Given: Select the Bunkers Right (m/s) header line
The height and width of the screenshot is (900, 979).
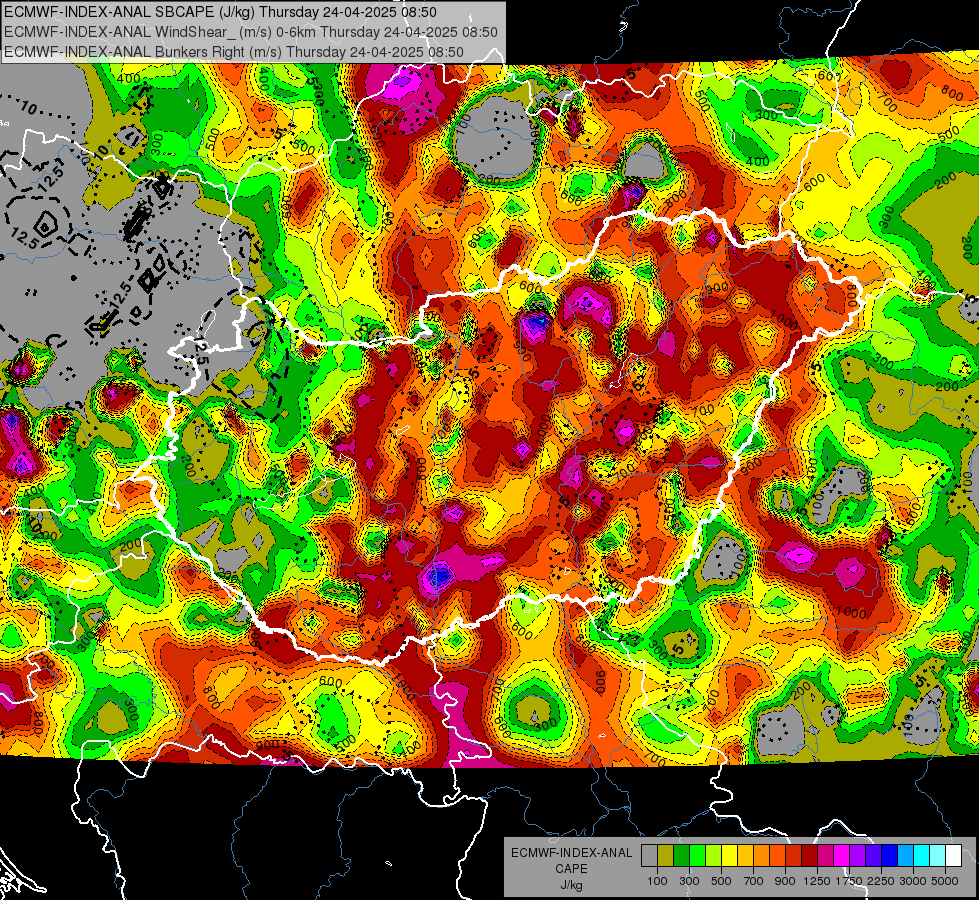Looking at the screenshot, I should point(234,52).
